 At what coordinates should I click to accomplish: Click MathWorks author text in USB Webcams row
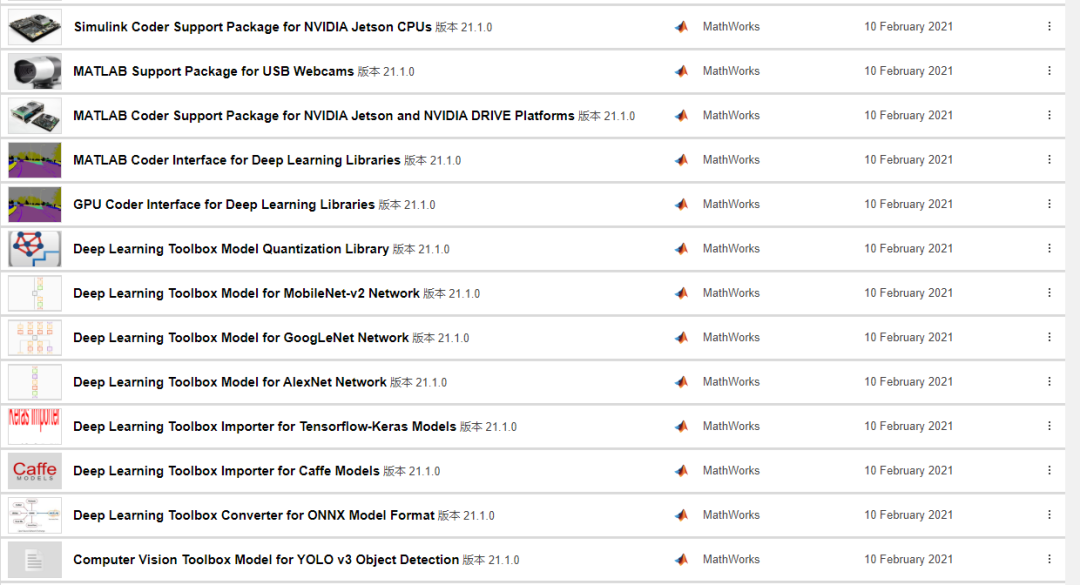click(731, 71)
